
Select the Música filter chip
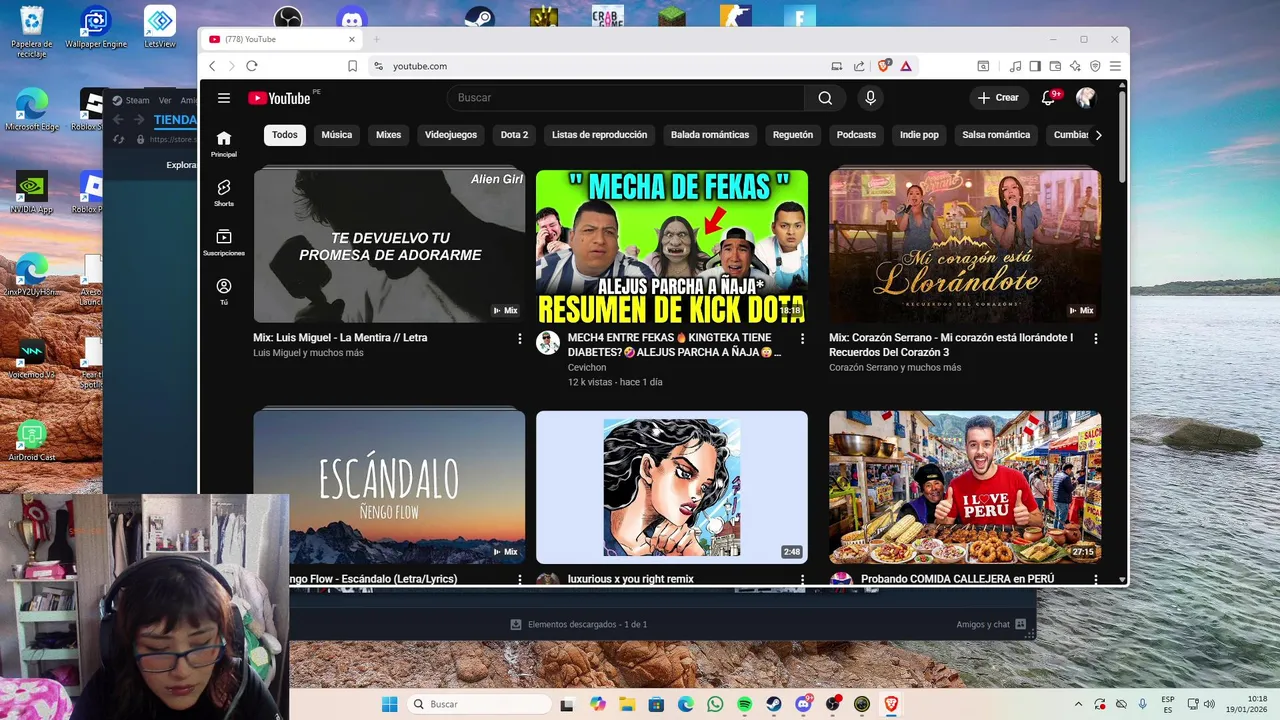337,135
